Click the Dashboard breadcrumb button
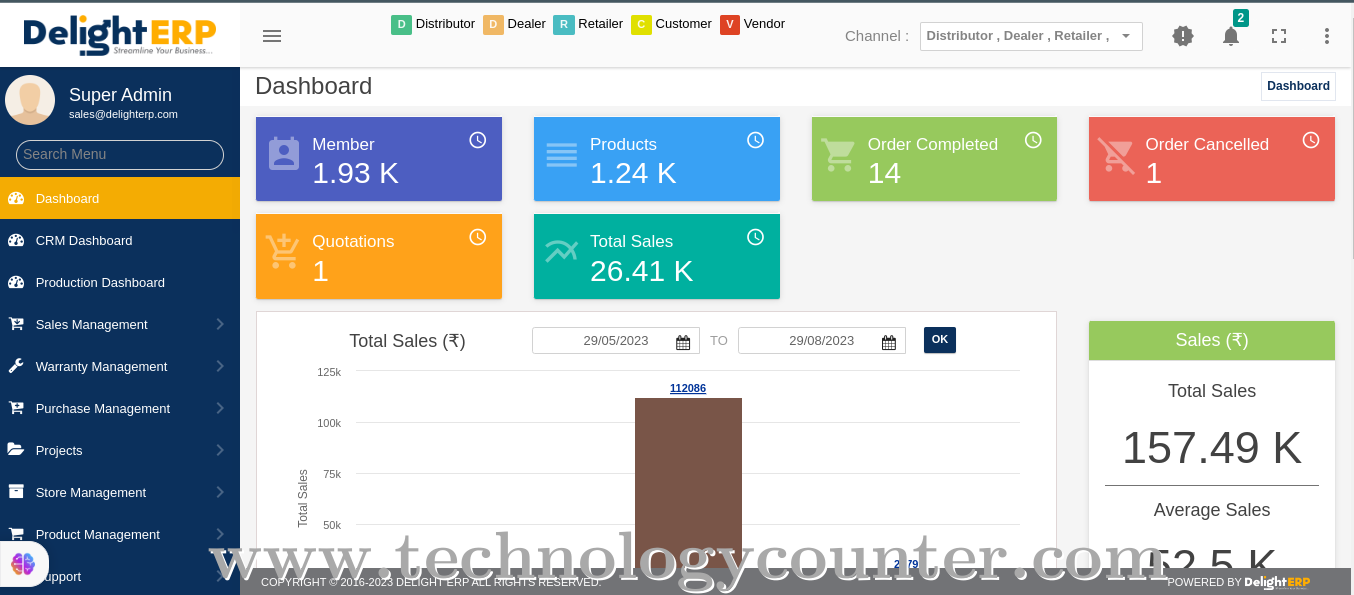This screenshot has height=595, width=1354. [1298, 86]
